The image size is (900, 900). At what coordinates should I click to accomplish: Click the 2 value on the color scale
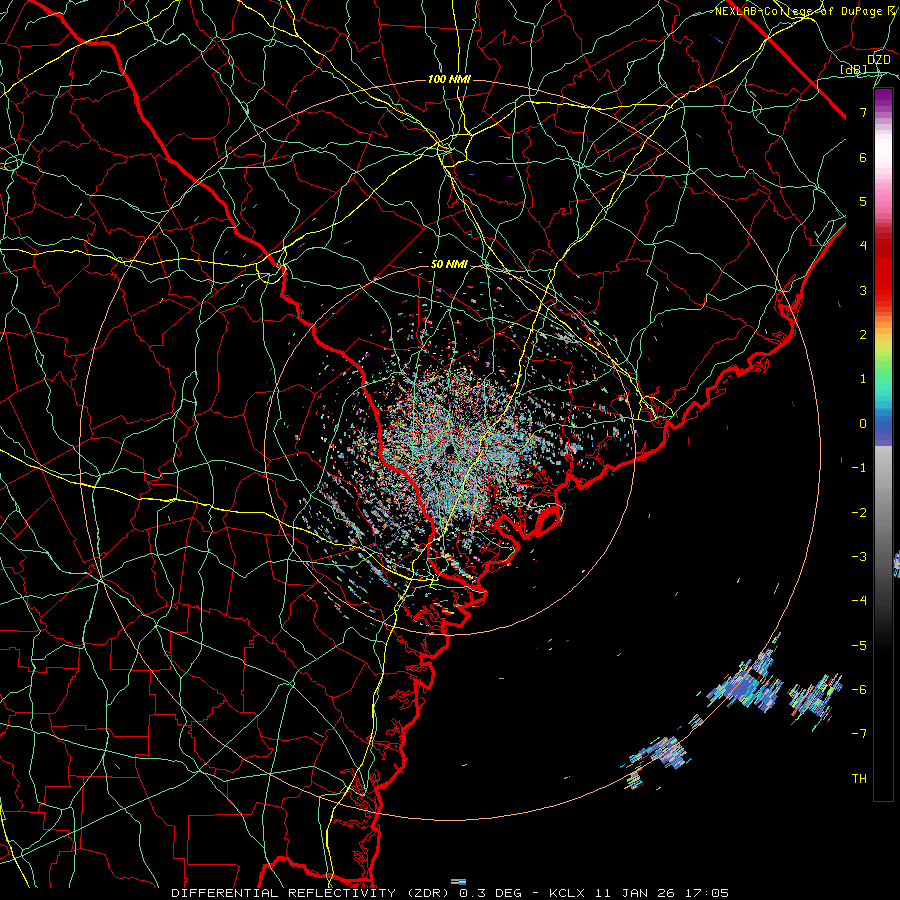863,335
